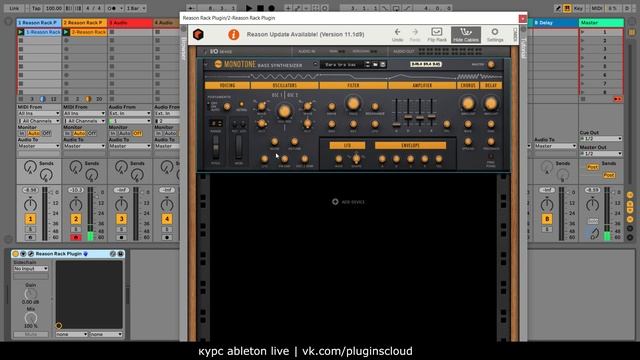640x360 pixels.
Task: Disarm track 2 red record button
Action: click(x=76, y=237)
